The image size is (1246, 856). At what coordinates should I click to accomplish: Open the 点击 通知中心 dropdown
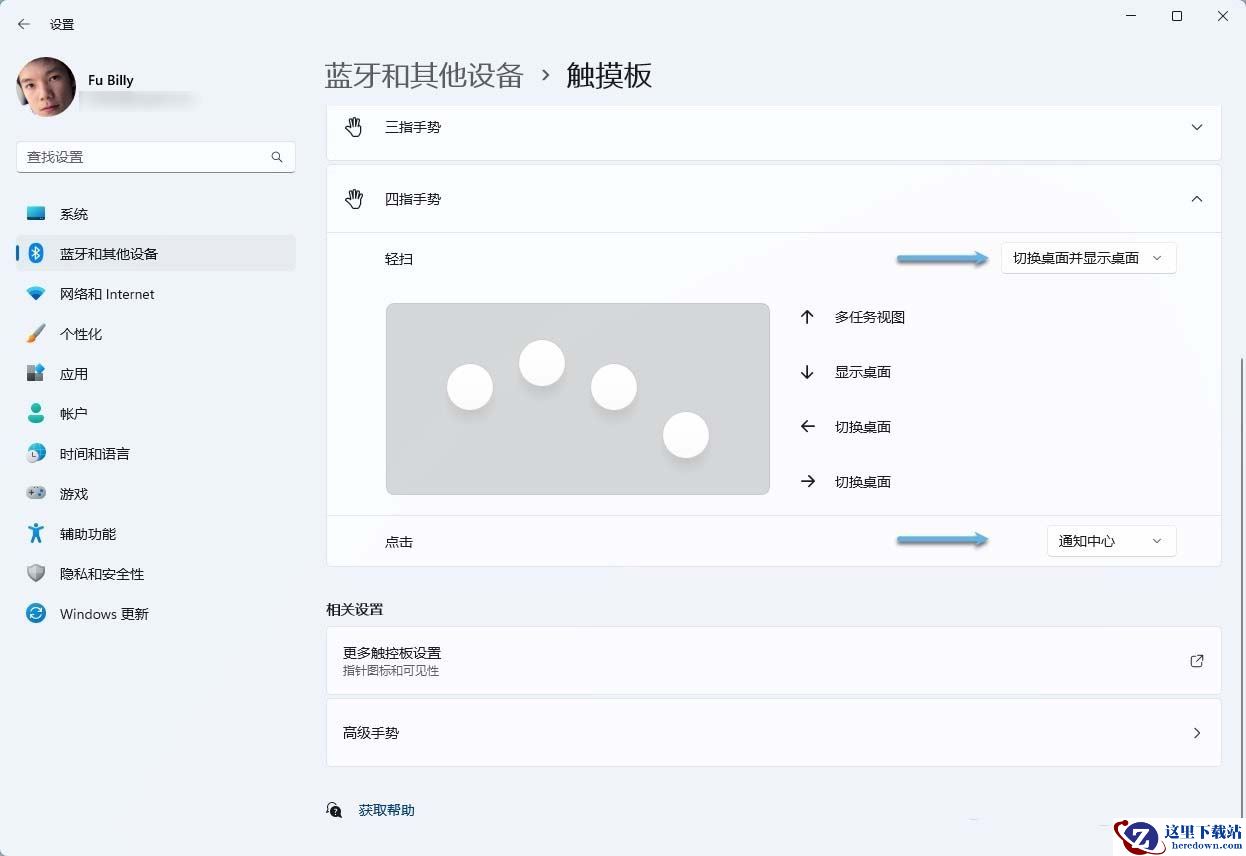(1111, 541)
